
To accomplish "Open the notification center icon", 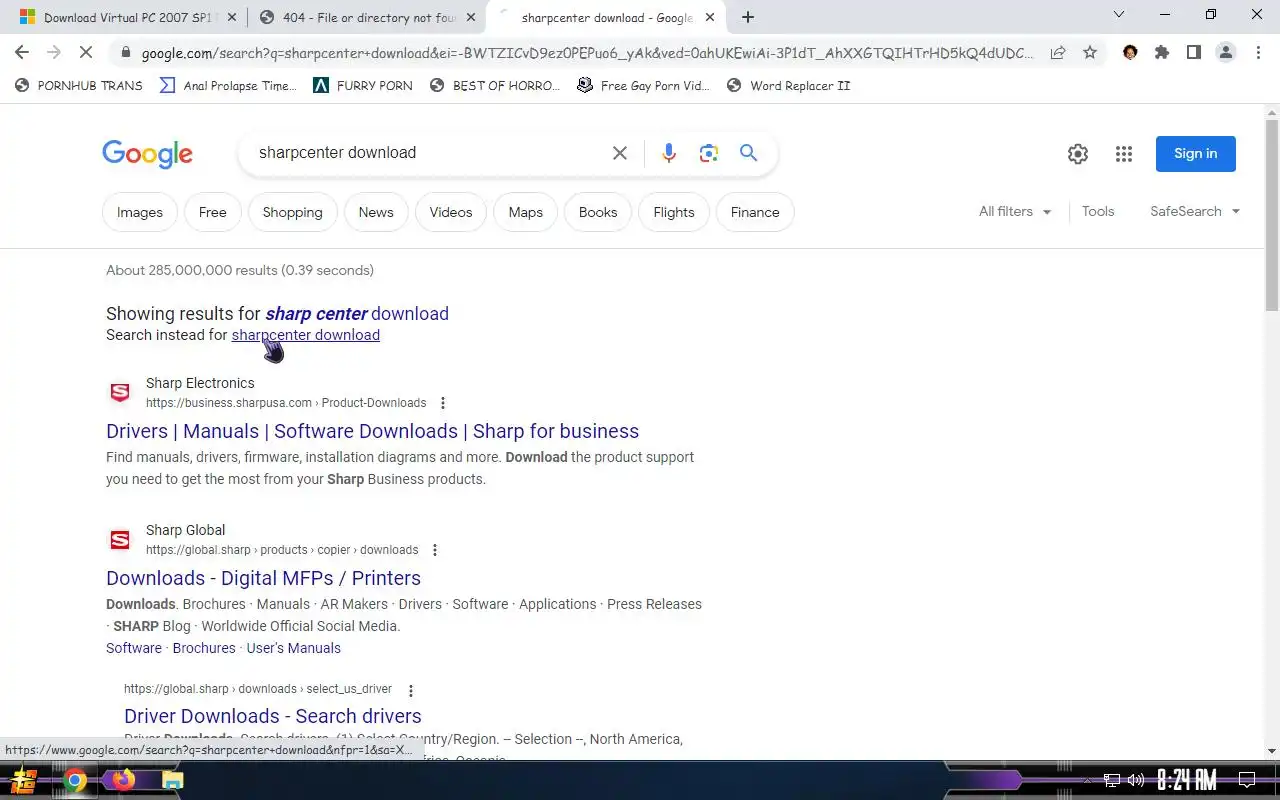I will (1247, 780).
